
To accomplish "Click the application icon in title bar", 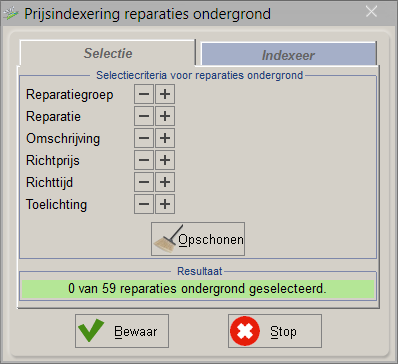I will click(x=11, y=13).
